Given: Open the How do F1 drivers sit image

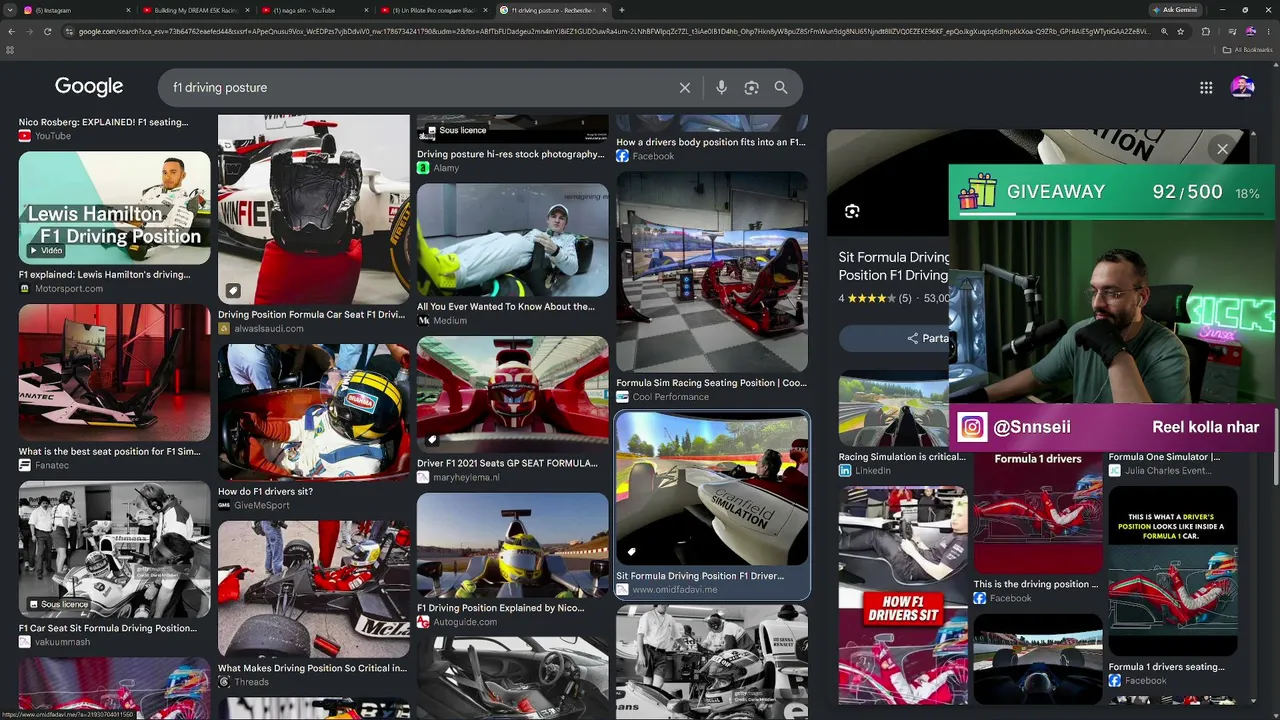Looking at the screenshot, I should point(314,413).
